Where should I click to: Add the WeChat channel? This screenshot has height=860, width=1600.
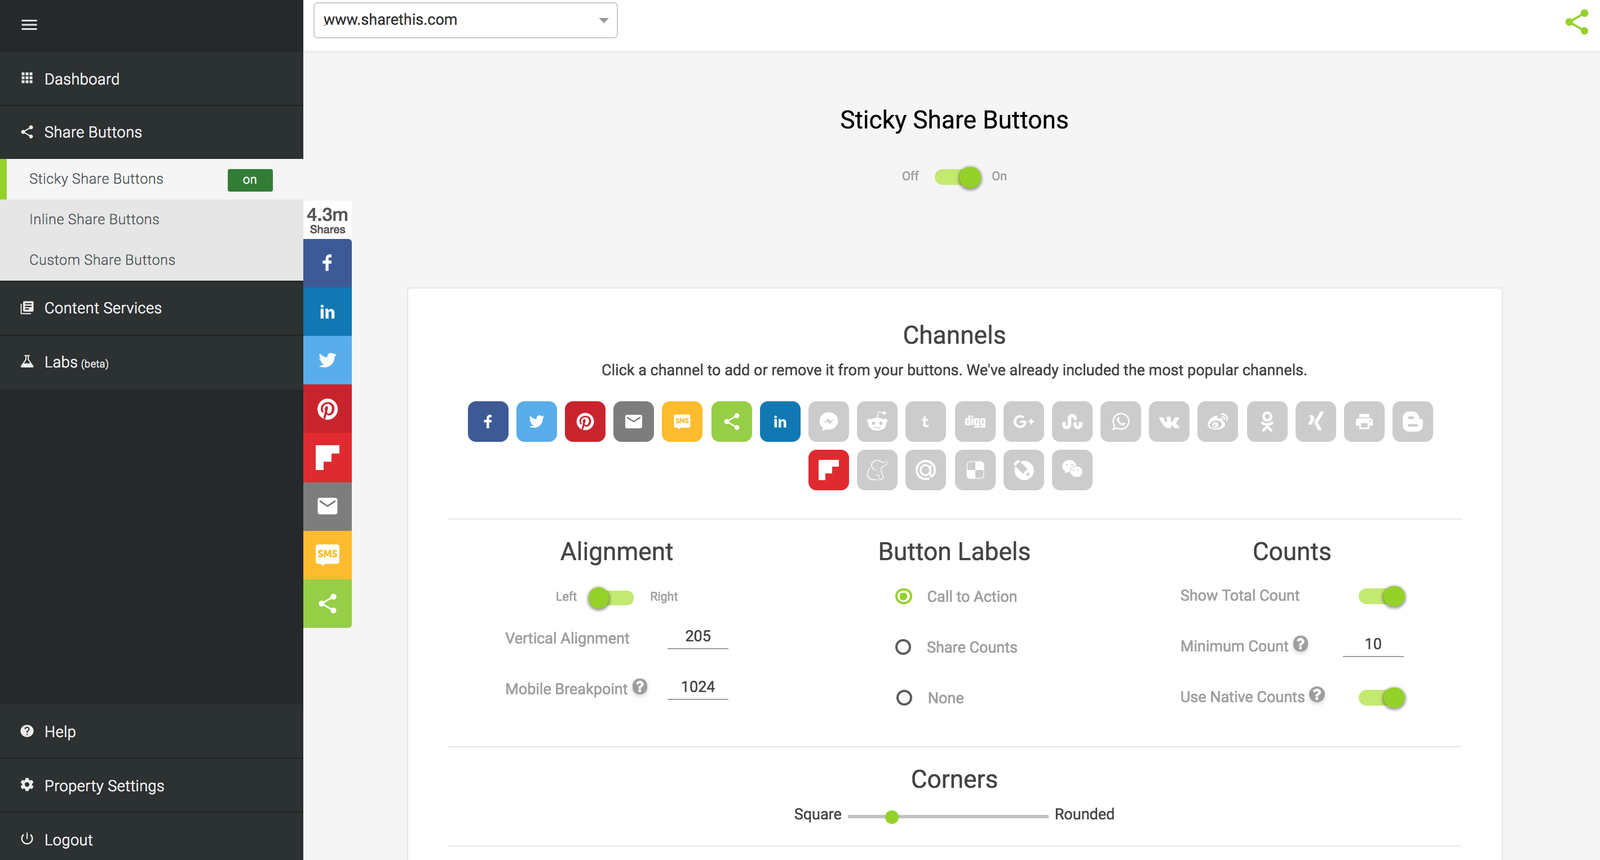click(1072, 470)
